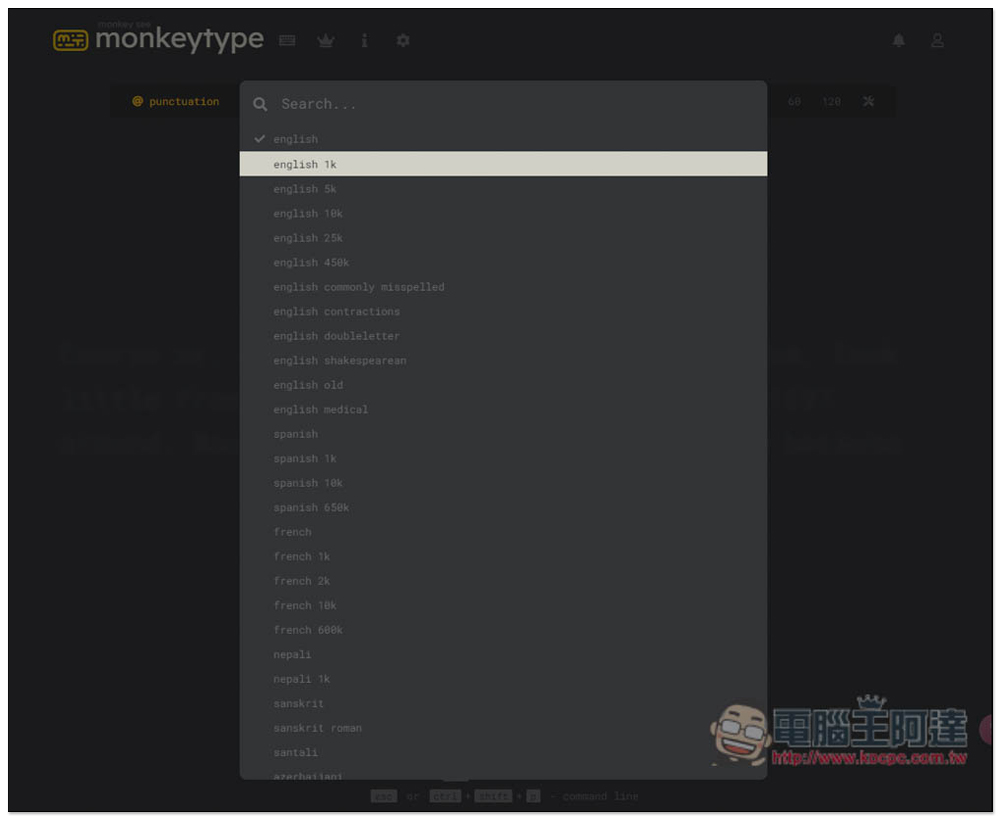Choose english 25k language

[x=503, y=238]
